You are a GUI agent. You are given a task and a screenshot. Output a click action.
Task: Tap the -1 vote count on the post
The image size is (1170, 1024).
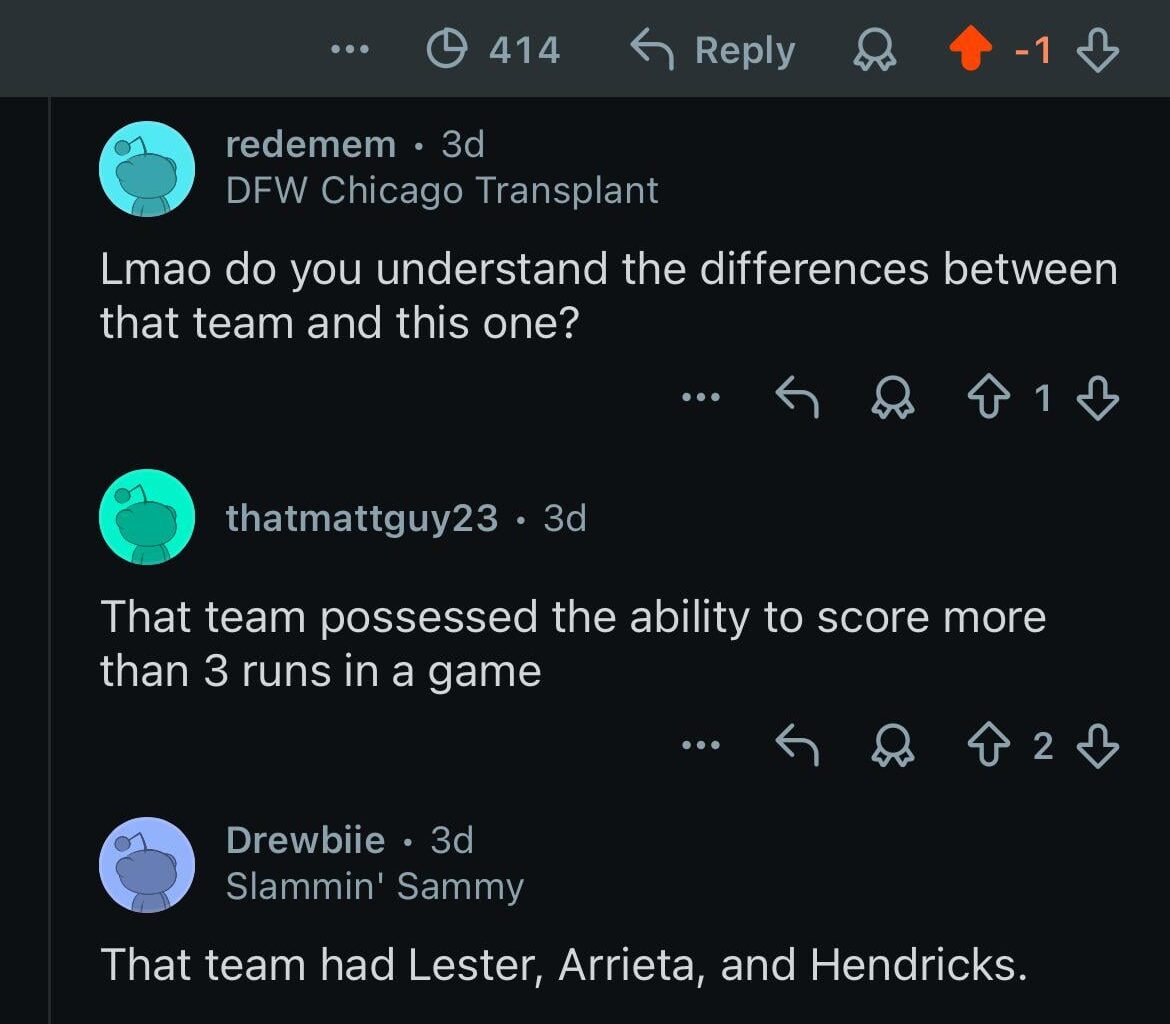click(1034, 49)
